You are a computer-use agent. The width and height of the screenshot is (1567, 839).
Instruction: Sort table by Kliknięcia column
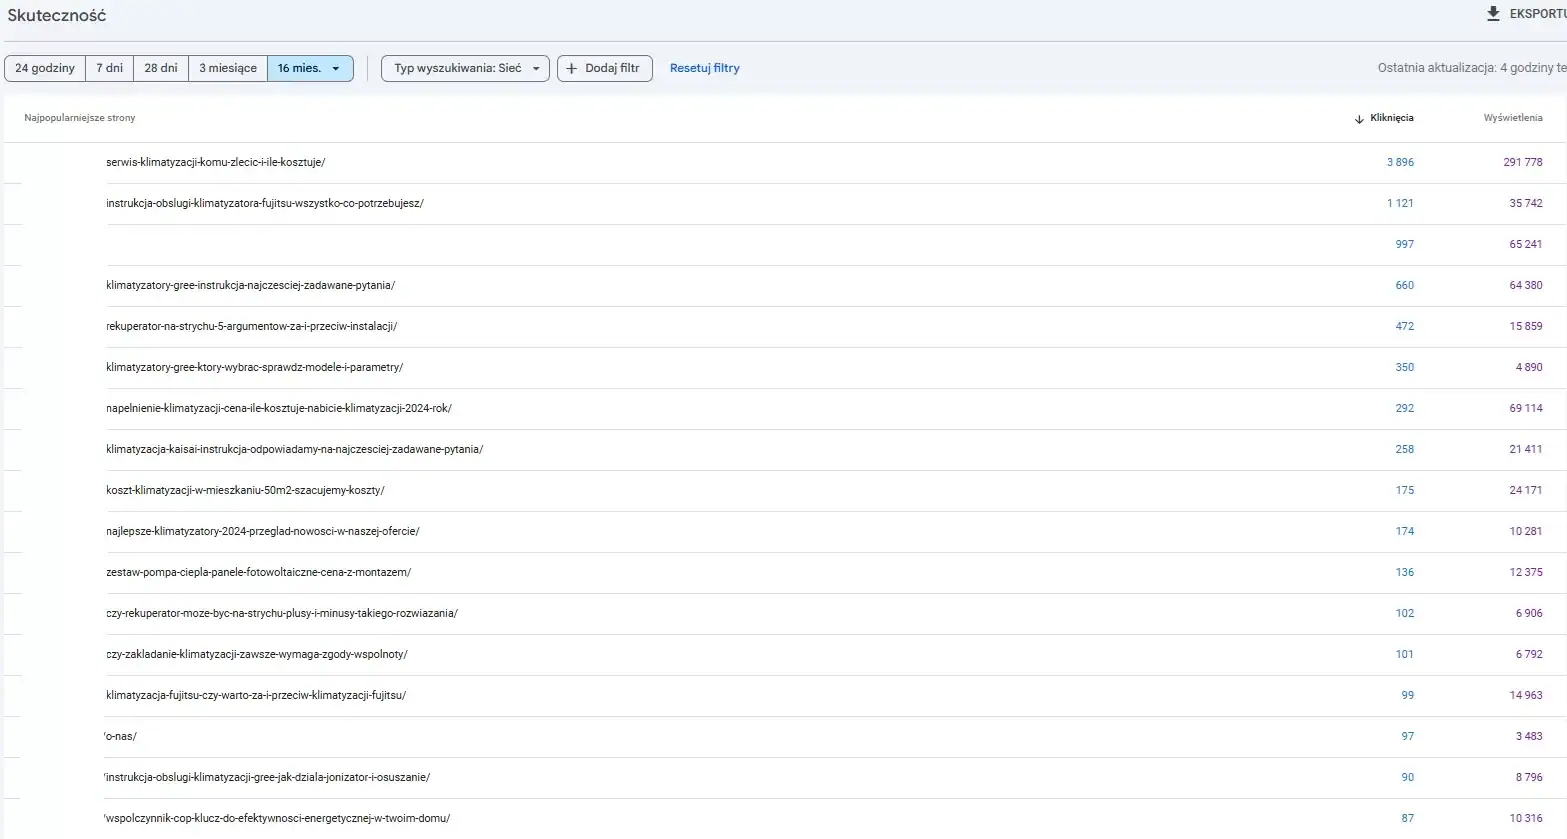click(1391, 118)
